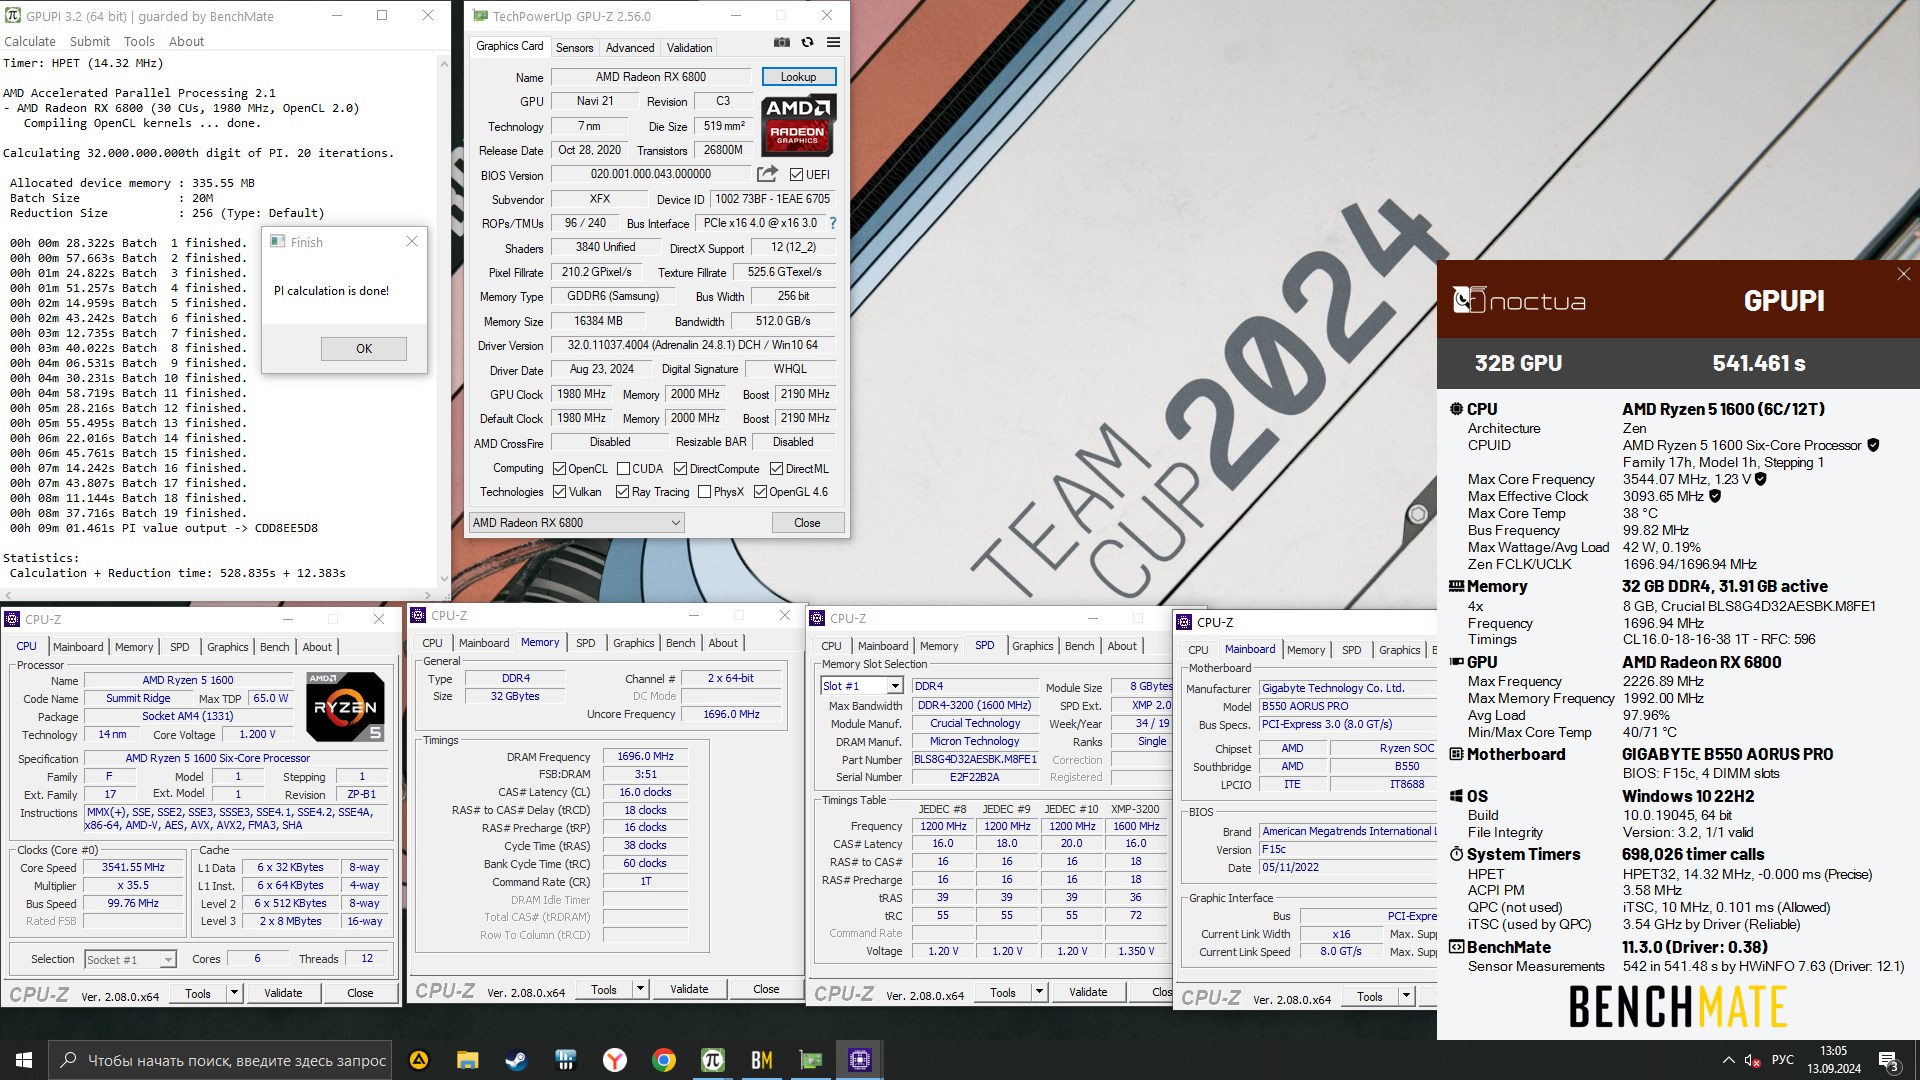Switch to GPU-Z taskbar icon
1920x1080 pixels.
pyautogui.click(x=810, y=1060)
